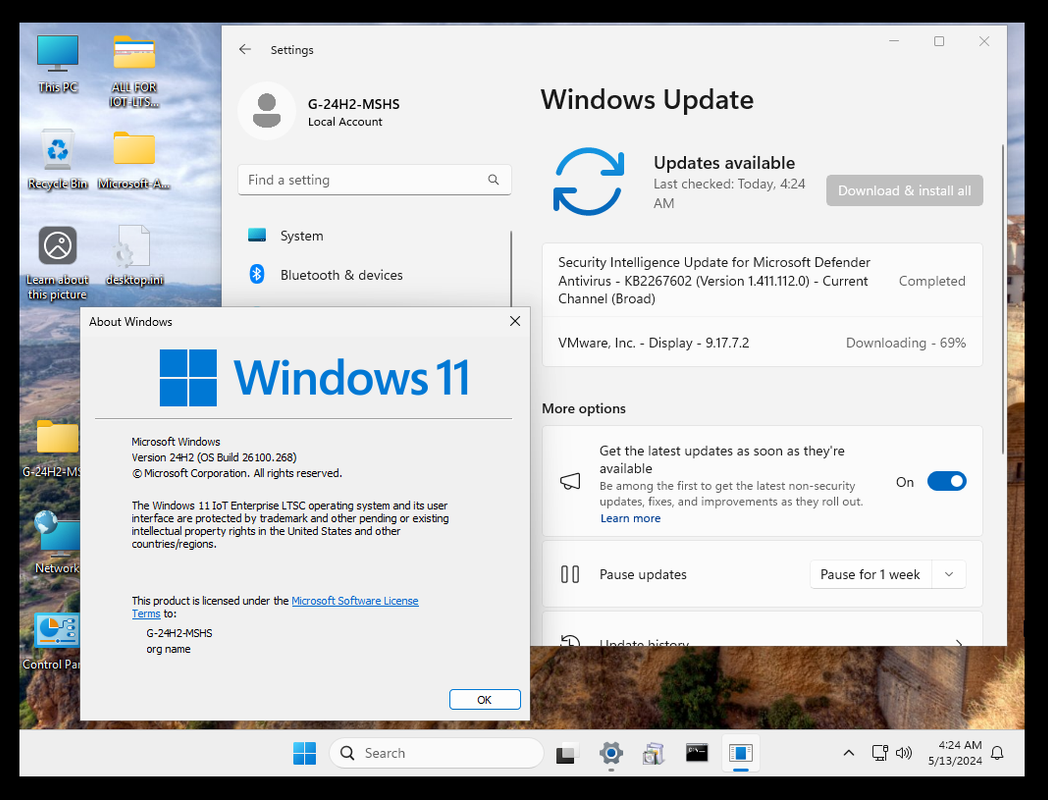Click the System category icon
The width and height of the screenshot is (1048, 800).
point(257,235)
